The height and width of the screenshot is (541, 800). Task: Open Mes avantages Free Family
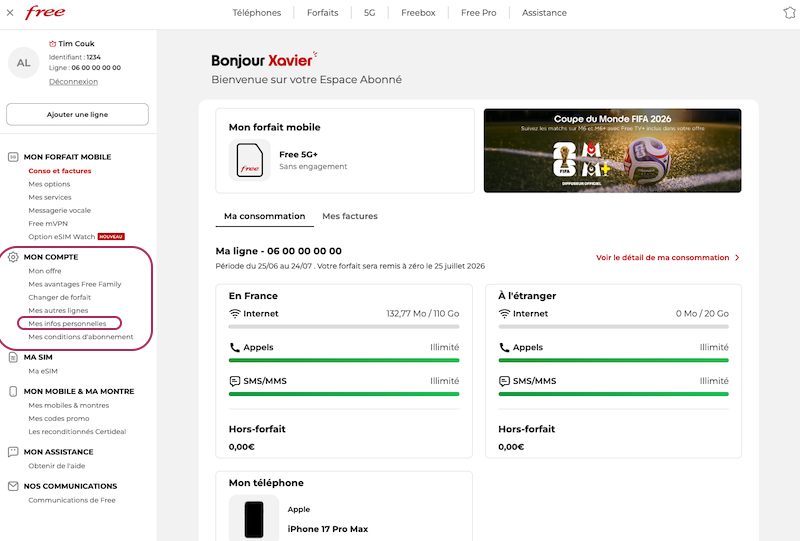point(74,284)
